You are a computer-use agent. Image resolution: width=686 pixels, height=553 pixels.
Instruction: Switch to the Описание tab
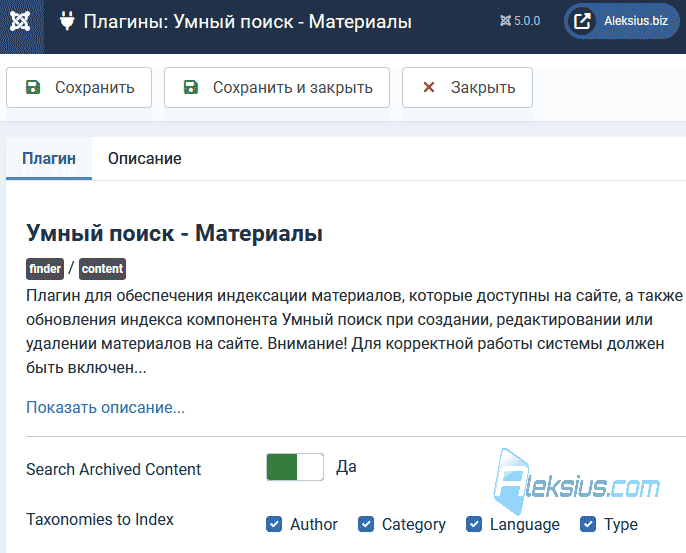(144, 158)
